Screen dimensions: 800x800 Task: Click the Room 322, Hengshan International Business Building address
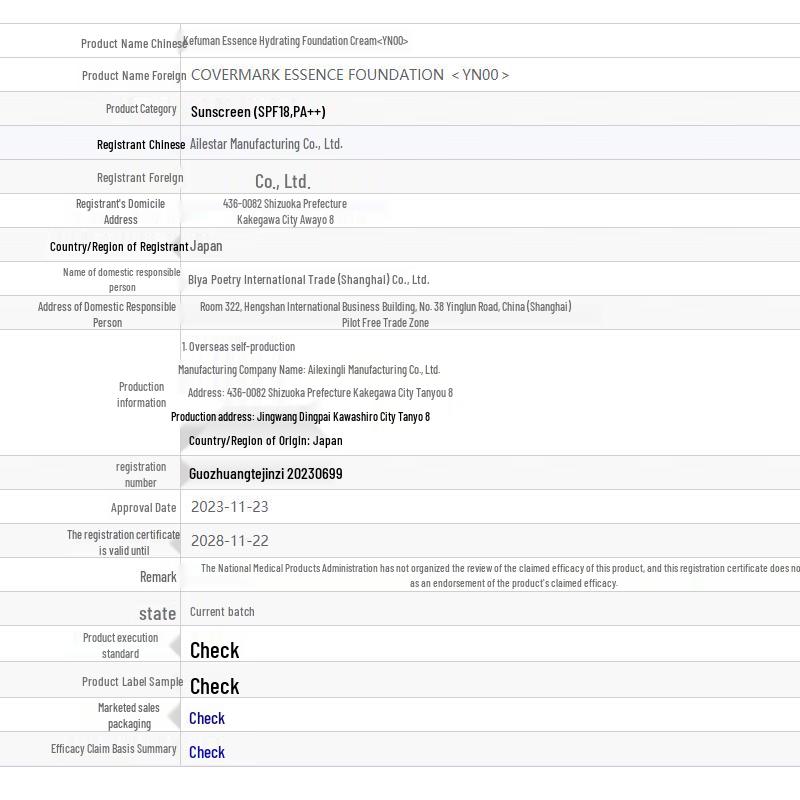(386, 307)
